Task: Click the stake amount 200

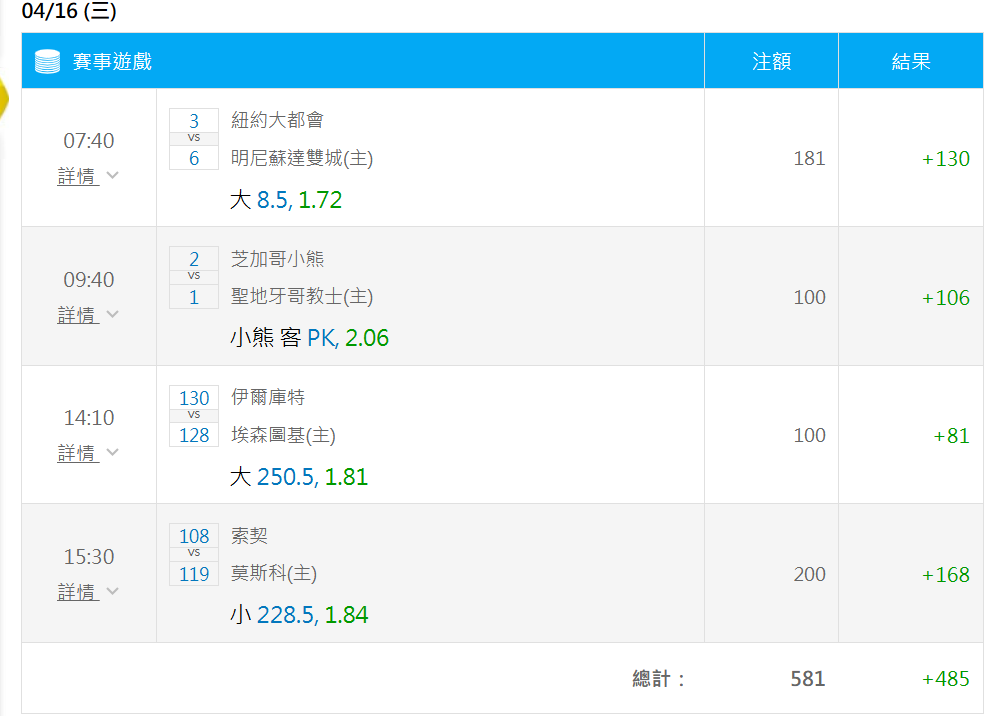Action: [x=809, y=574]
